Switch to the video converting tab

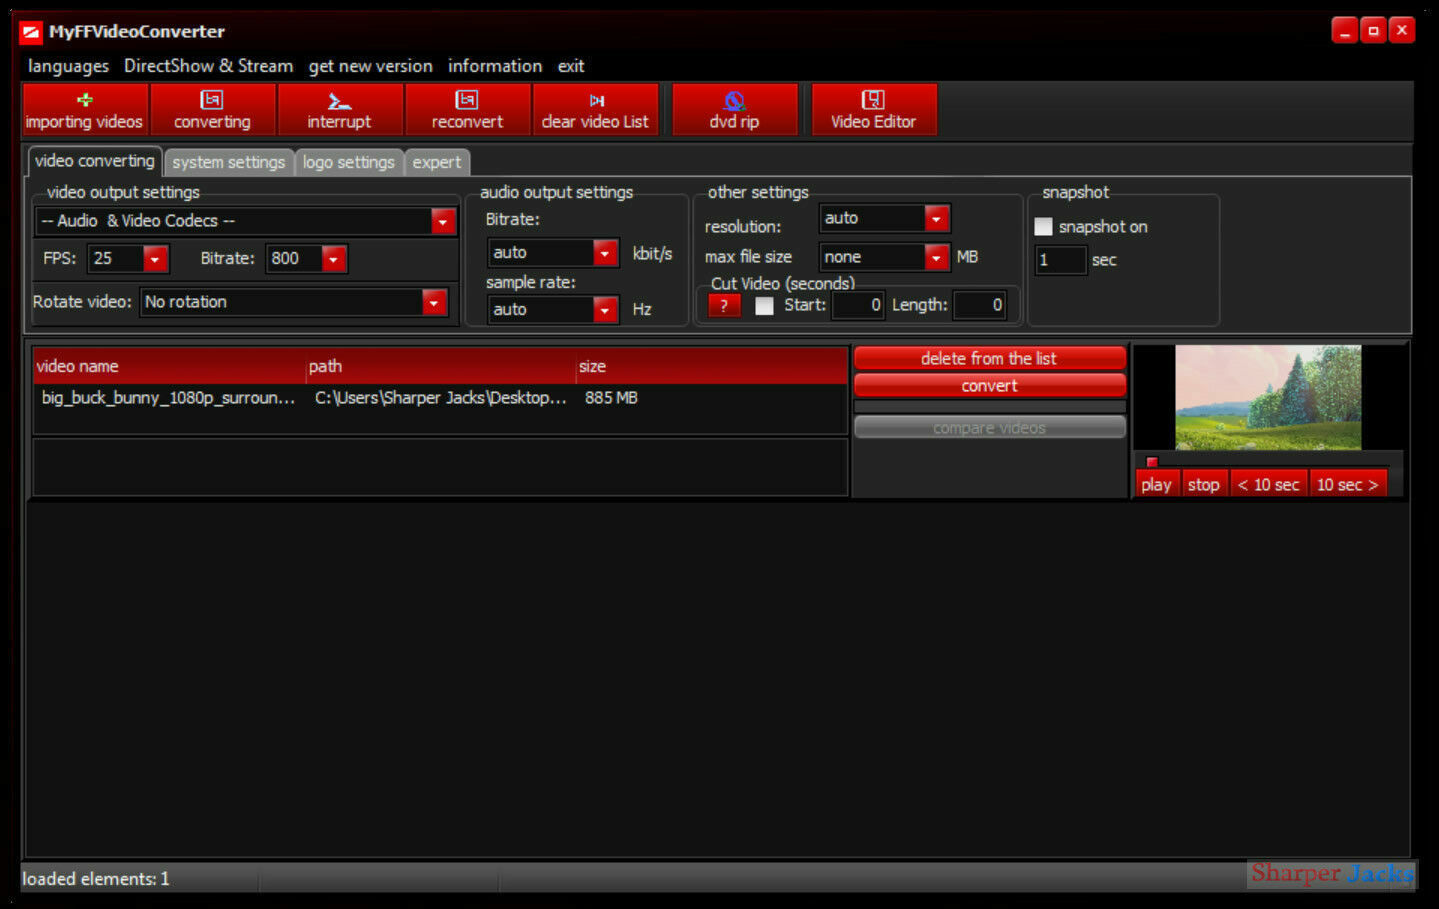point(95,161)
